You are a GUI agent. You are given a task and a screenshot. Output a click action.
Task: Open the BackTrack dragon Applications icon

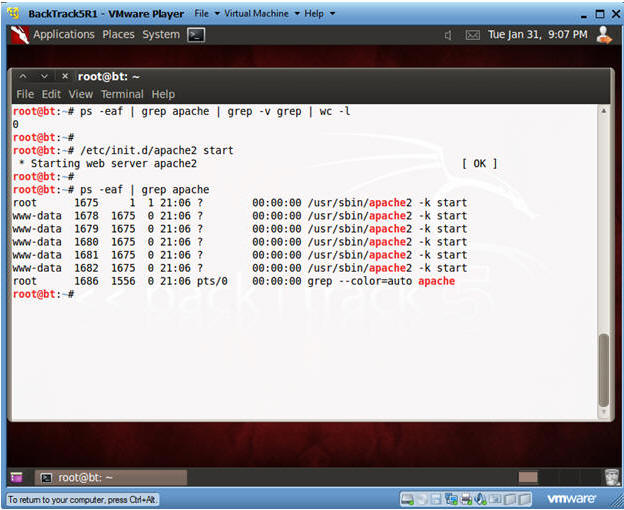pyautogui.click(x=20, y=35)
